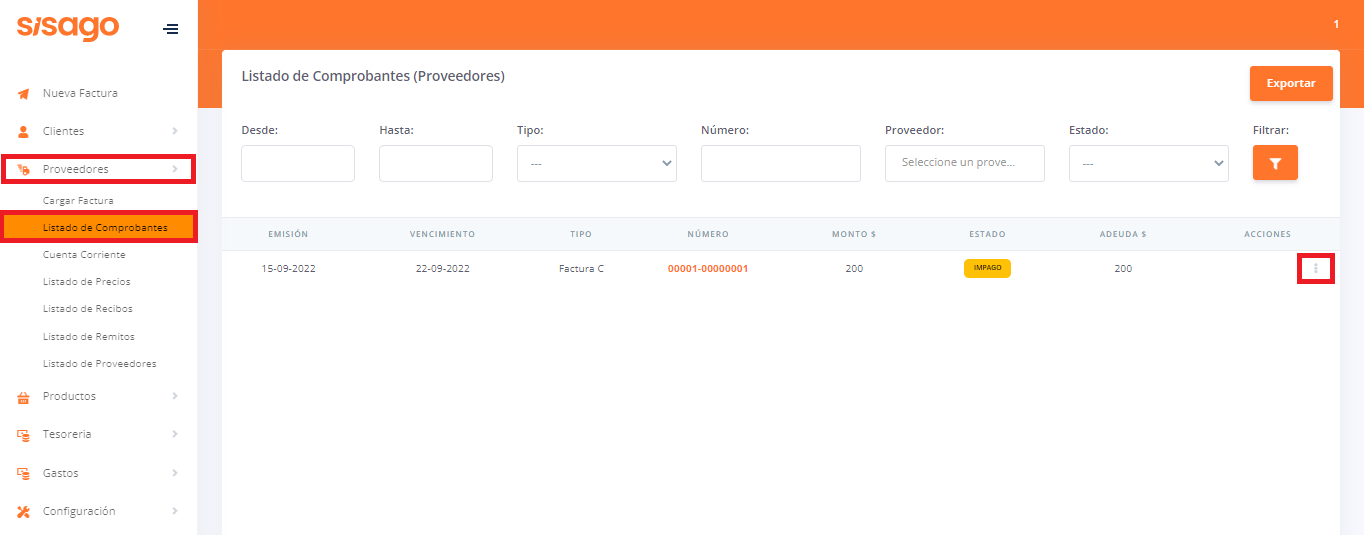
Task: Open the Tipo dropdown filter
Action: point(596,164)
